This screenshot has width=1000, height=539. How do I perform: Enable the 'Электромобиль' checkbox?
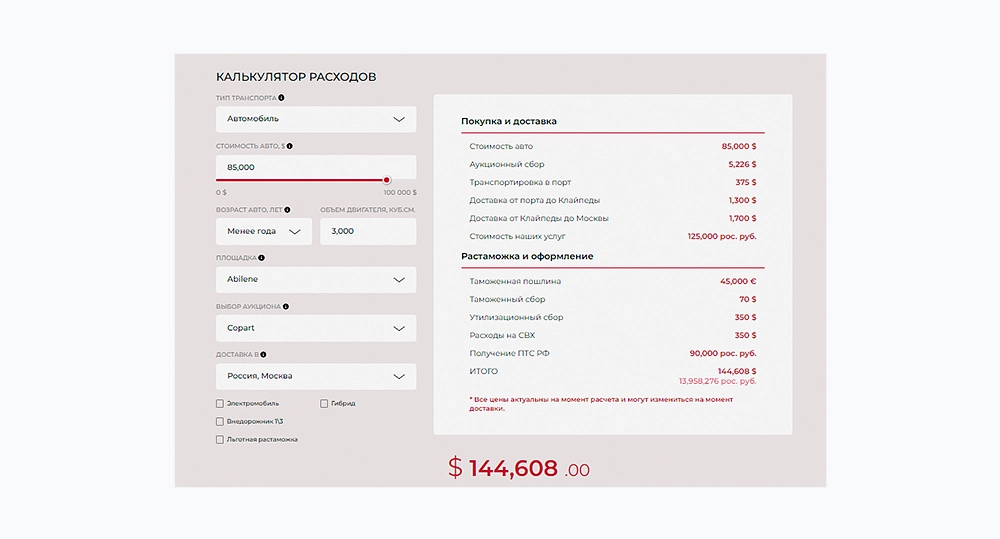[x=220, y=404]
